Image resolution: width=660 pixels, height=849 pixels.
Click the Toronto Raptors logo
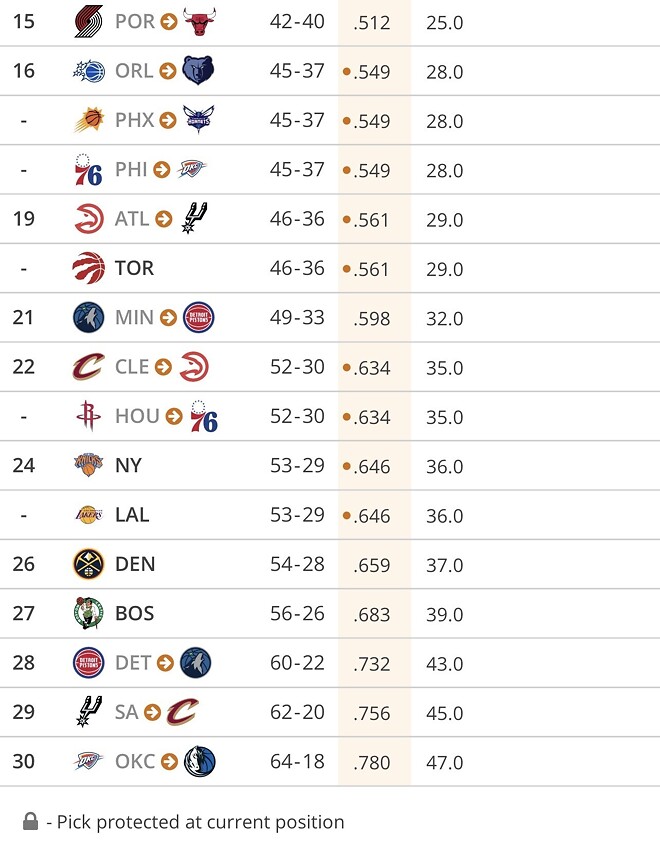tap(88, 268)
